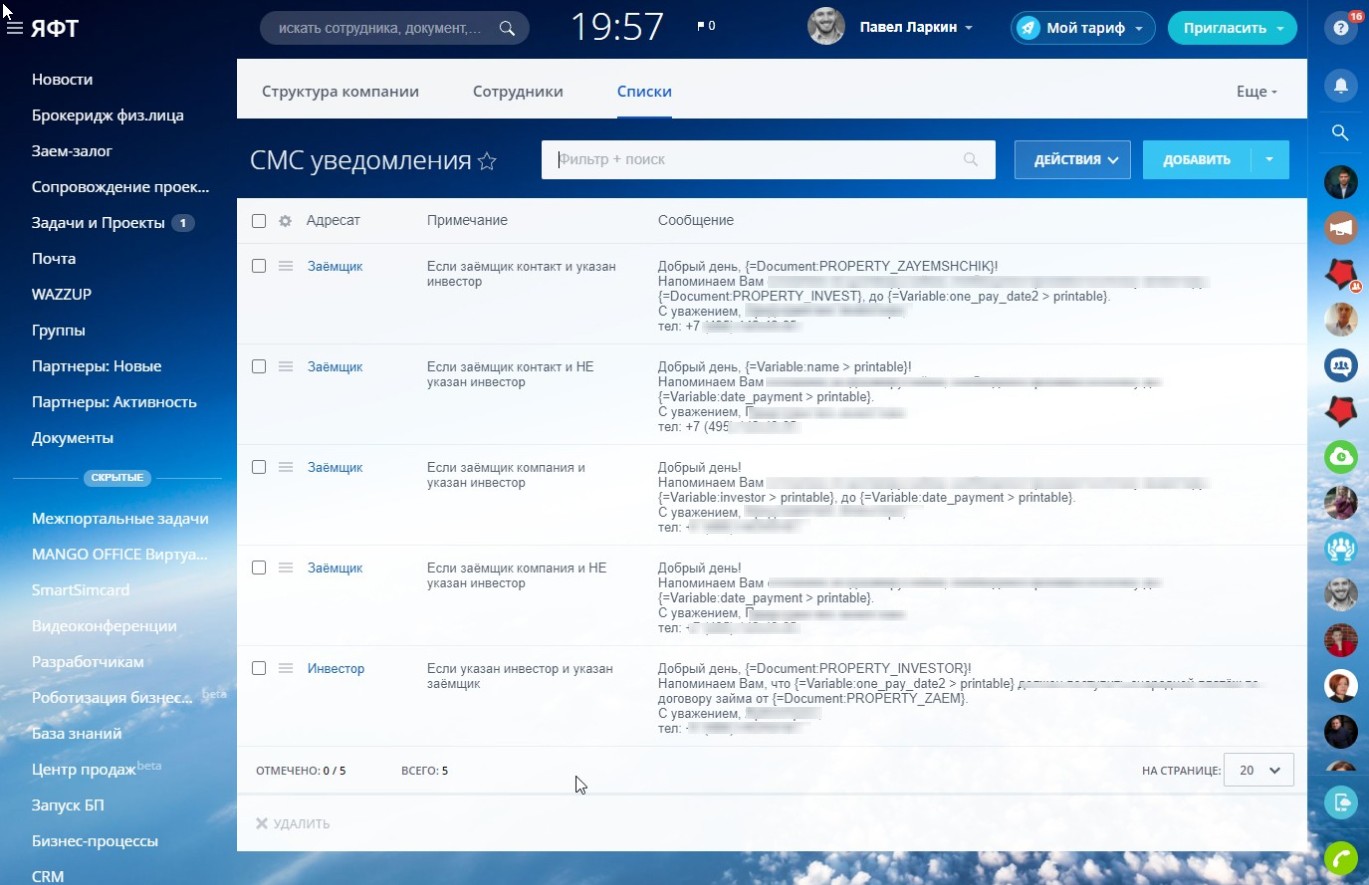Click the hamburger menu icon beside ЯФТ
This screenshot has height=885, width=1369.
[15, 28]
